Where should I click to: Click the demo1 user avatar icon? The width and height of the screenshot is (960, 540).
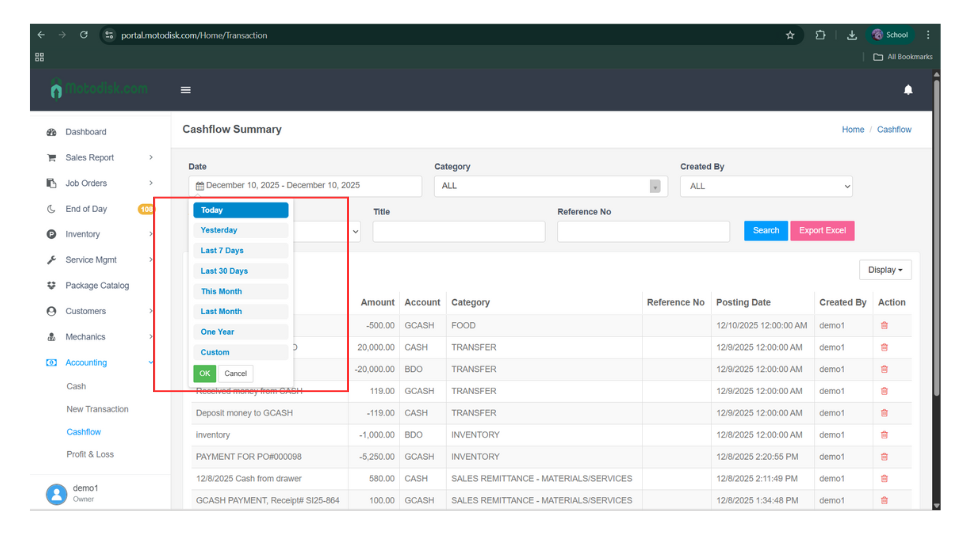pos(56,494)
